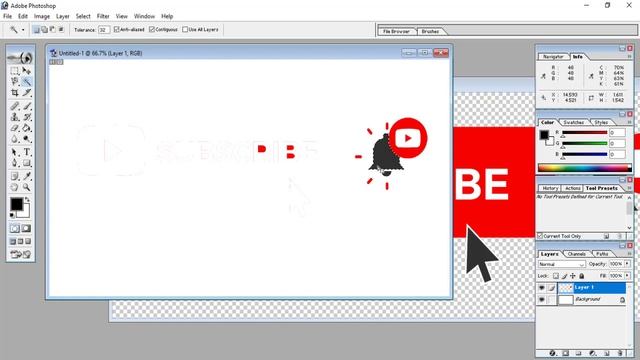This screenshot has height=360, width=640.
Task: Select the Eraser tool
Action: [x=15, y=128]
